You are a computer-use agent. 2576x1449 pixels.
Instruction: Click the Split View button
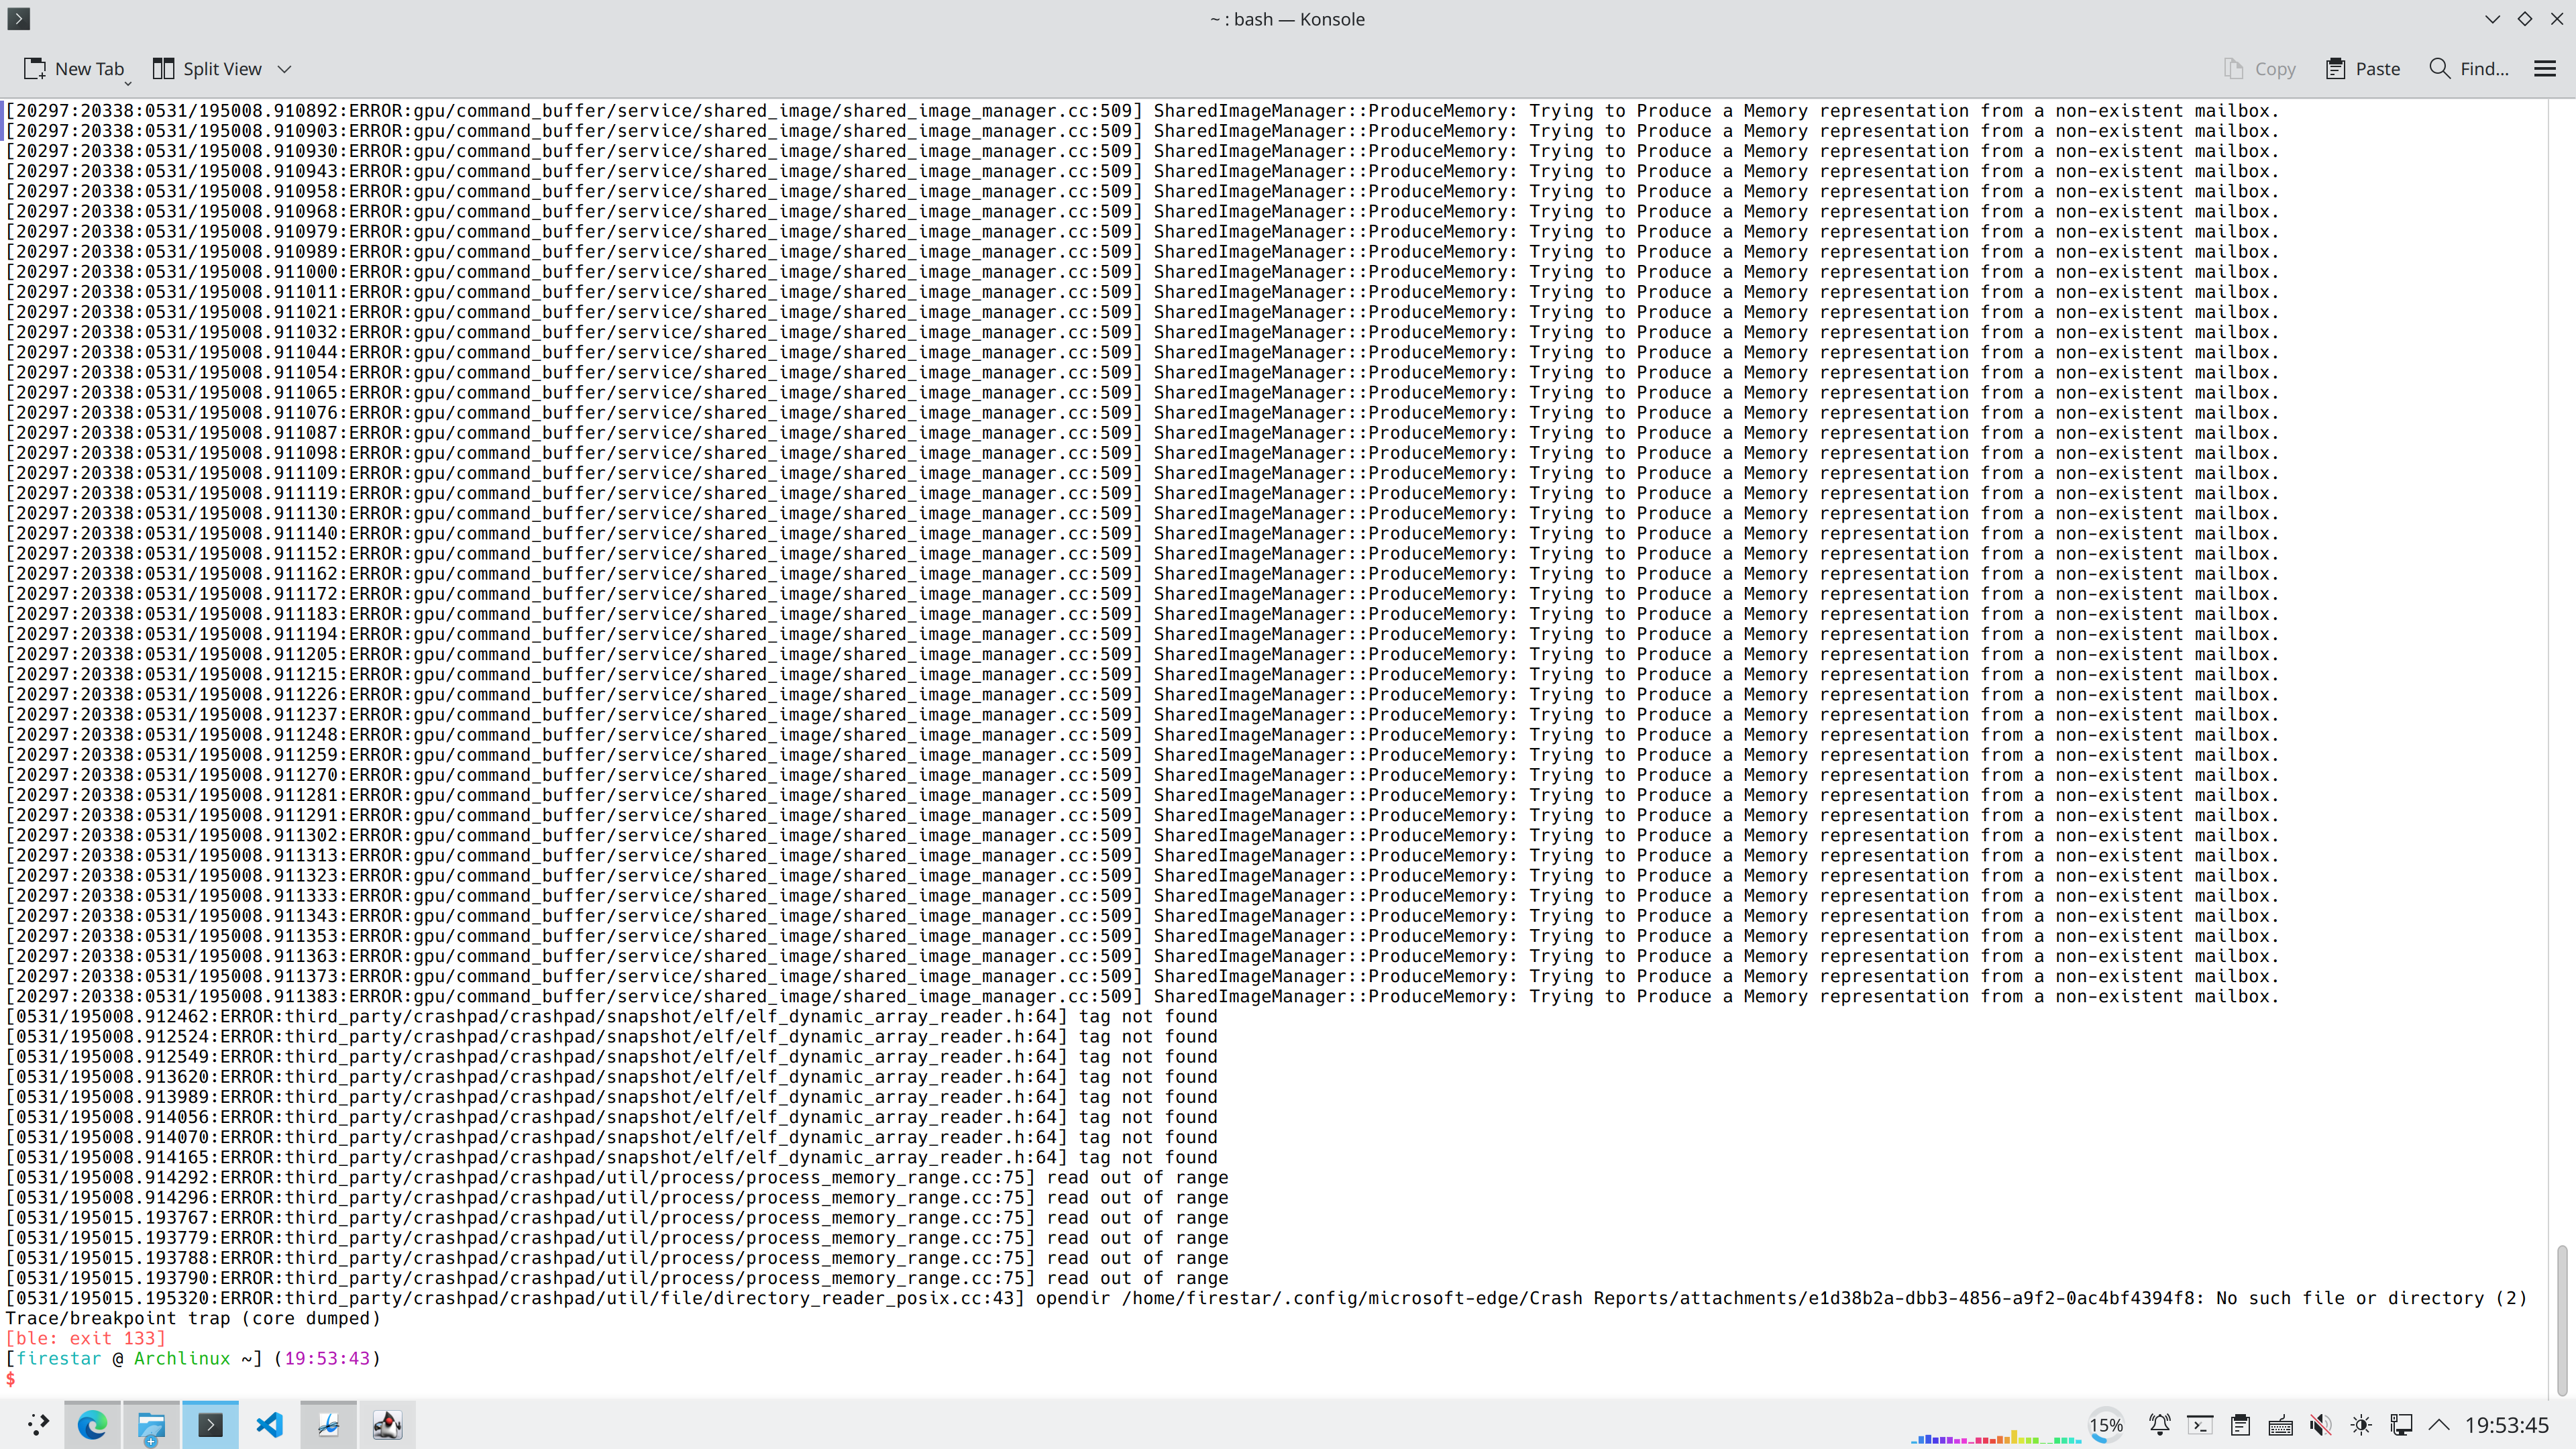(x=208, y=69)
